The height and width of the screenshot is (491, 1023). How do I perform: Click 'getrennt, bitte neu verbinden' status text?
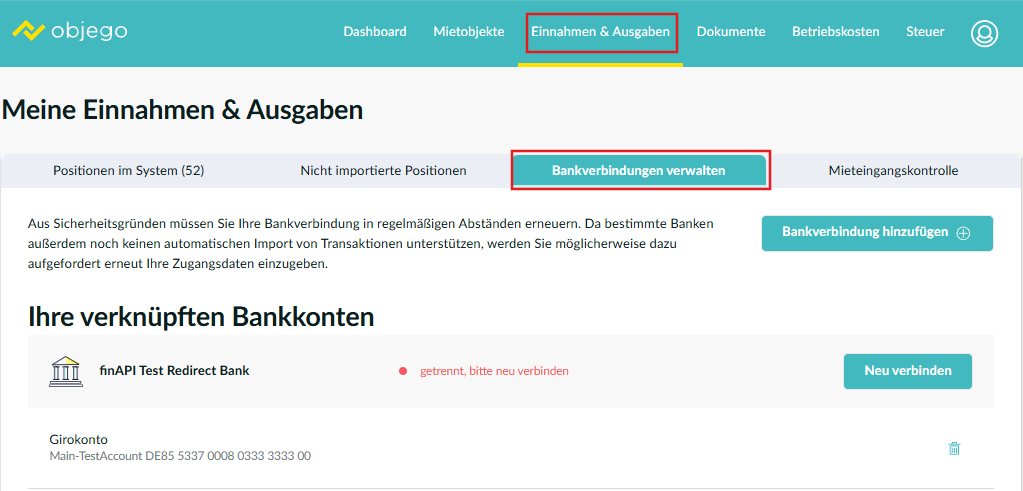point(494,371)
